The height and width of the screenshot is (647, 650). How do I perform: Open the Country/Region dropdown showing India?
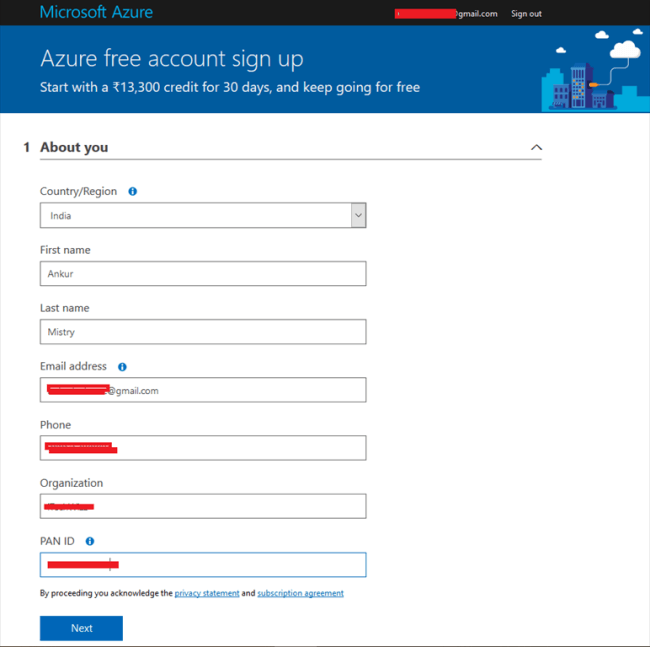(203, 216)
